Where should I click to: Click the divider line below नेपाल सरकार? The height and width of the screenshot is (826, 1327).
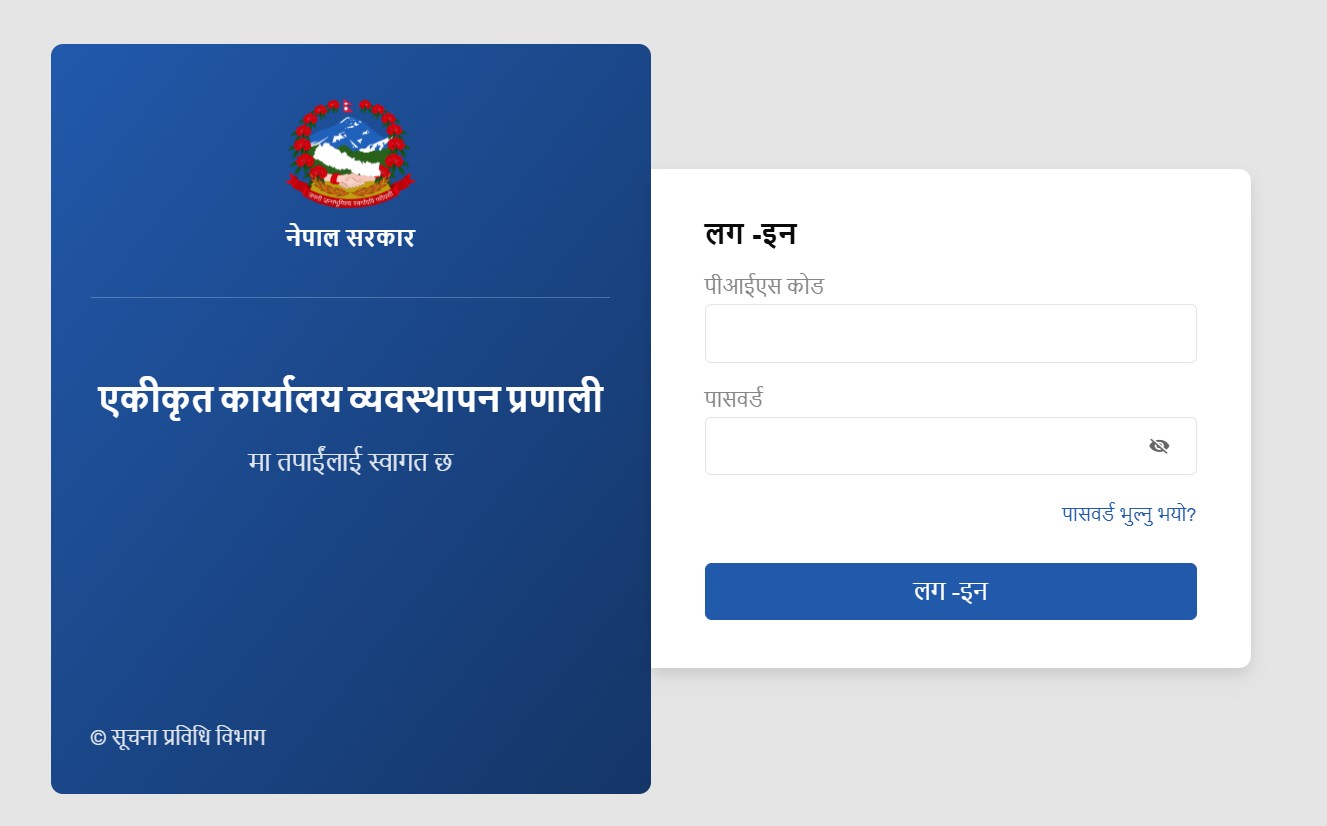point(350,297)
